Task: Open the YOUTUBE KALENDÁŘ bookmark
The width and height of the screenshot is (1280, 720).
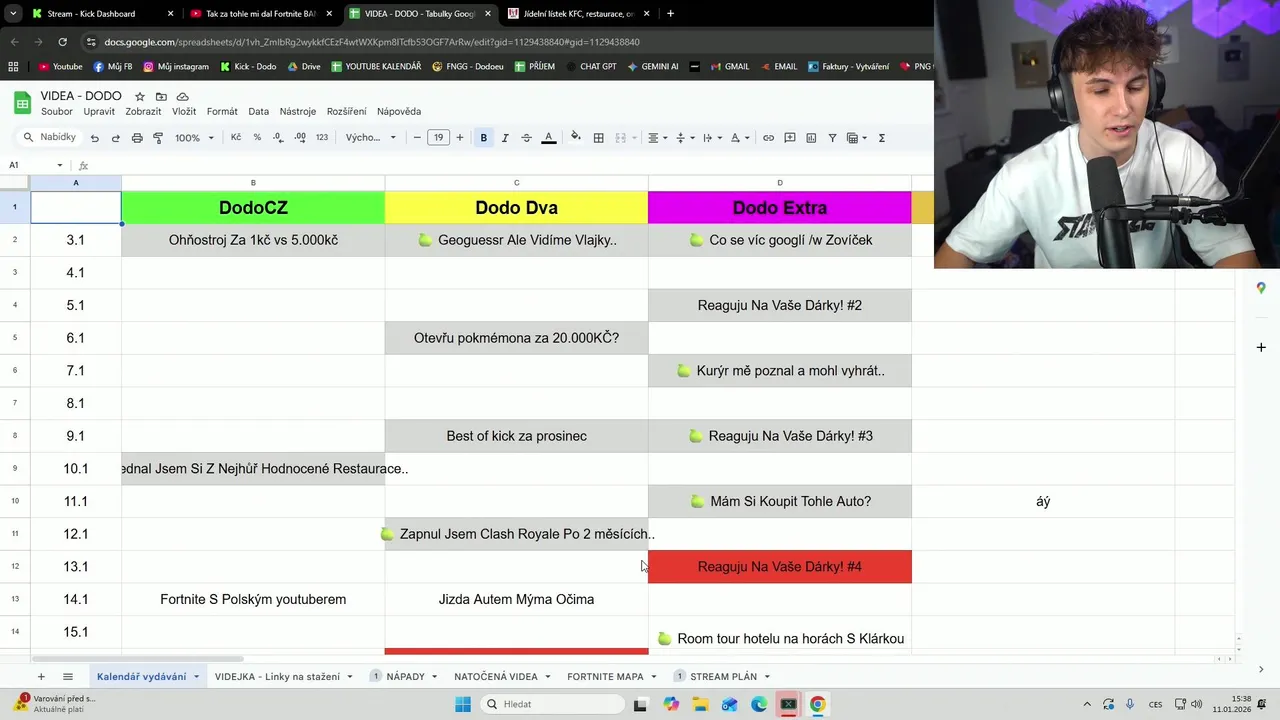Action: [376, 67]
